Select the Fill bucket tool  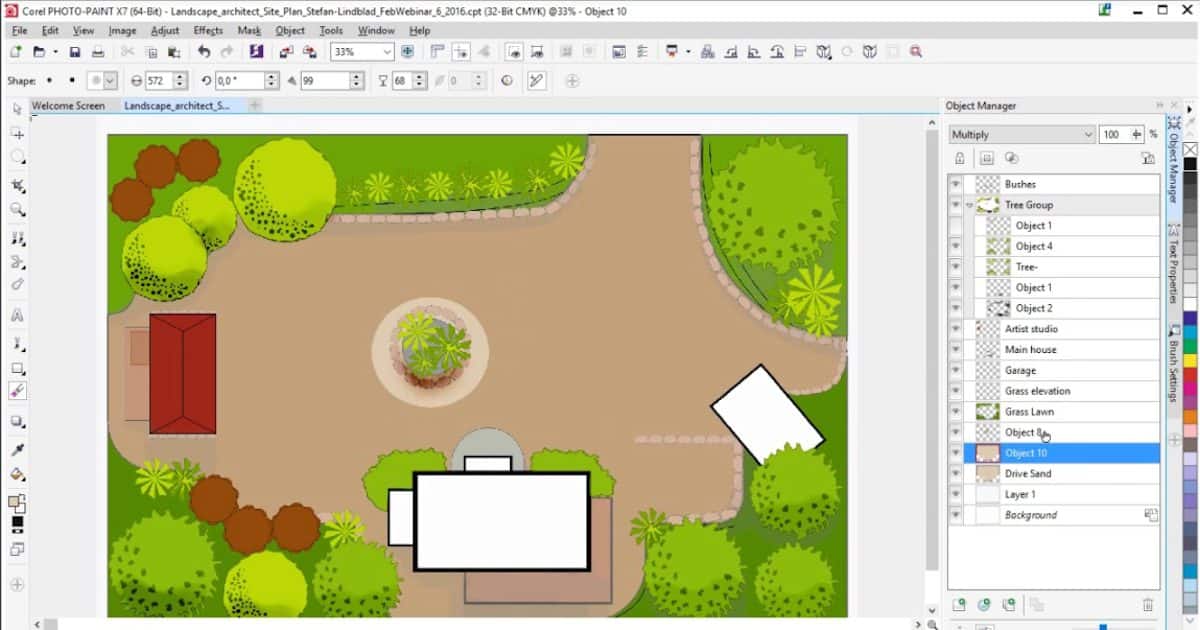click(x=17, y=475)
